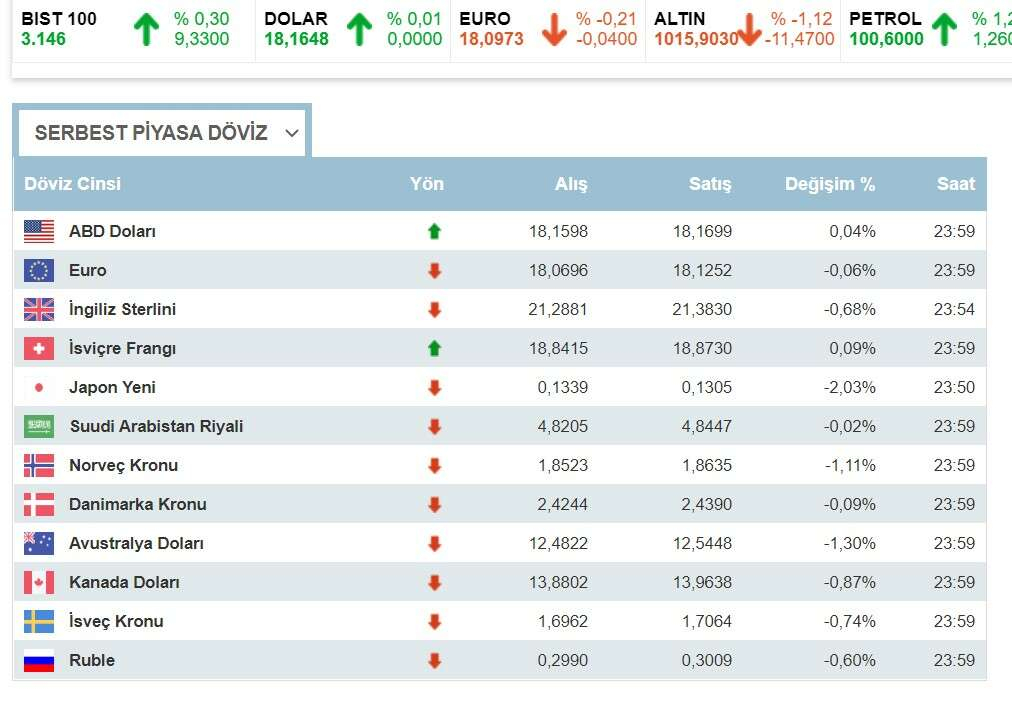Click the European Union flag icon

[39, 271]
